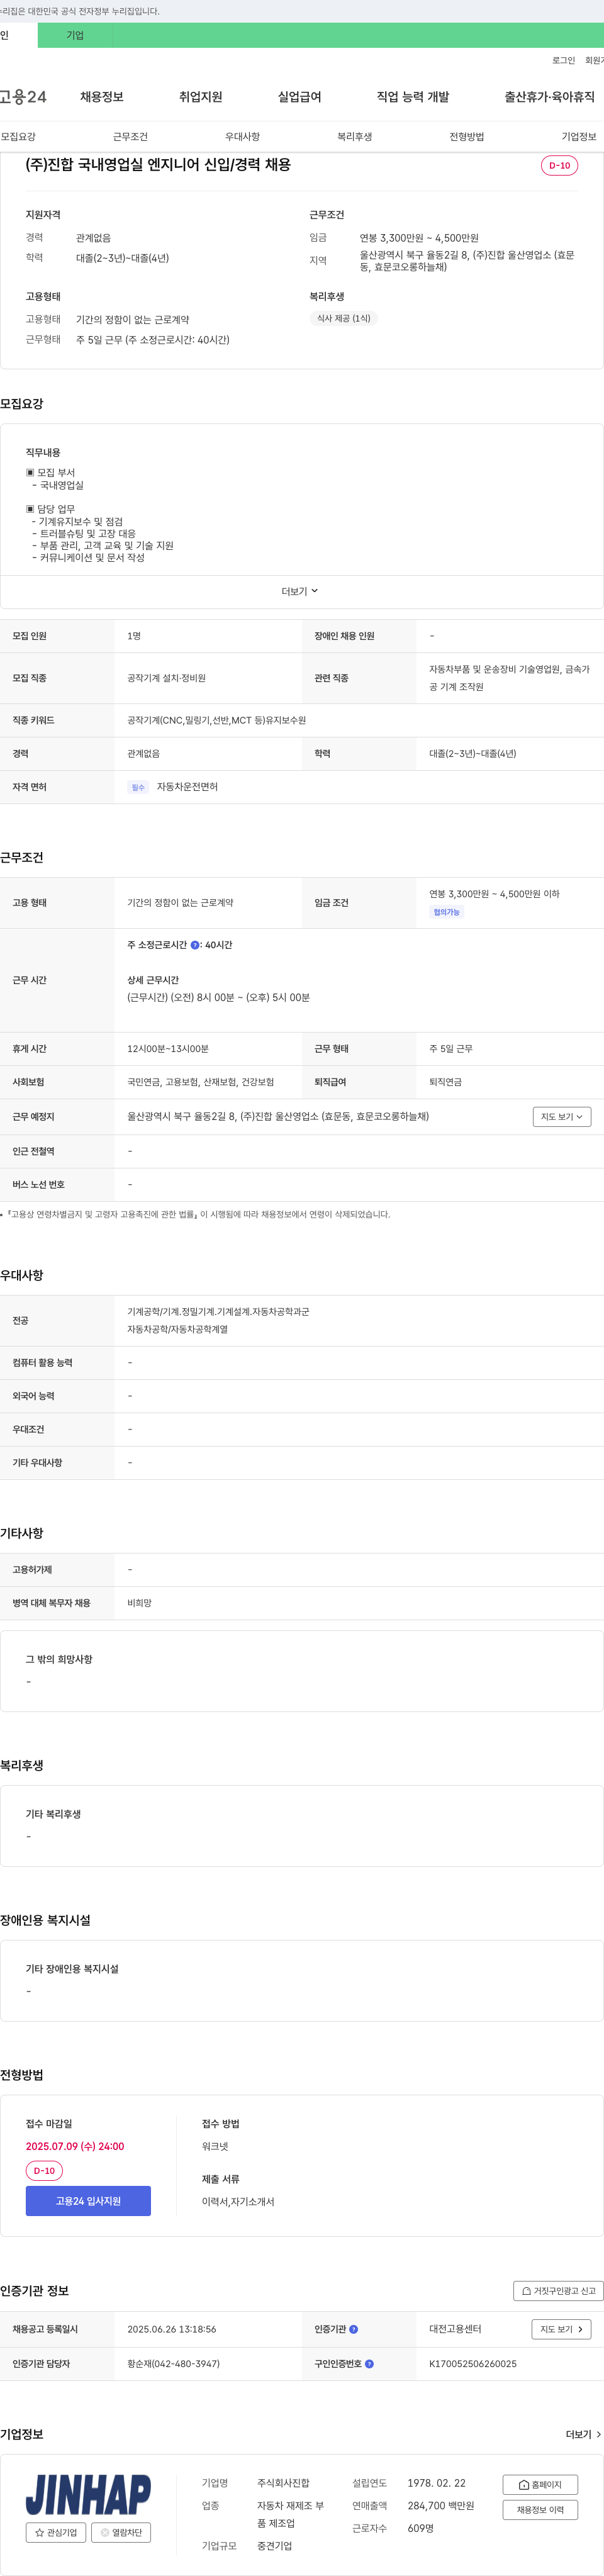Image resolution: width=604 pixels, height=2576 pixels.
Task: Jump to the 기업정보 section tab
Action: [x=579, y=136]
